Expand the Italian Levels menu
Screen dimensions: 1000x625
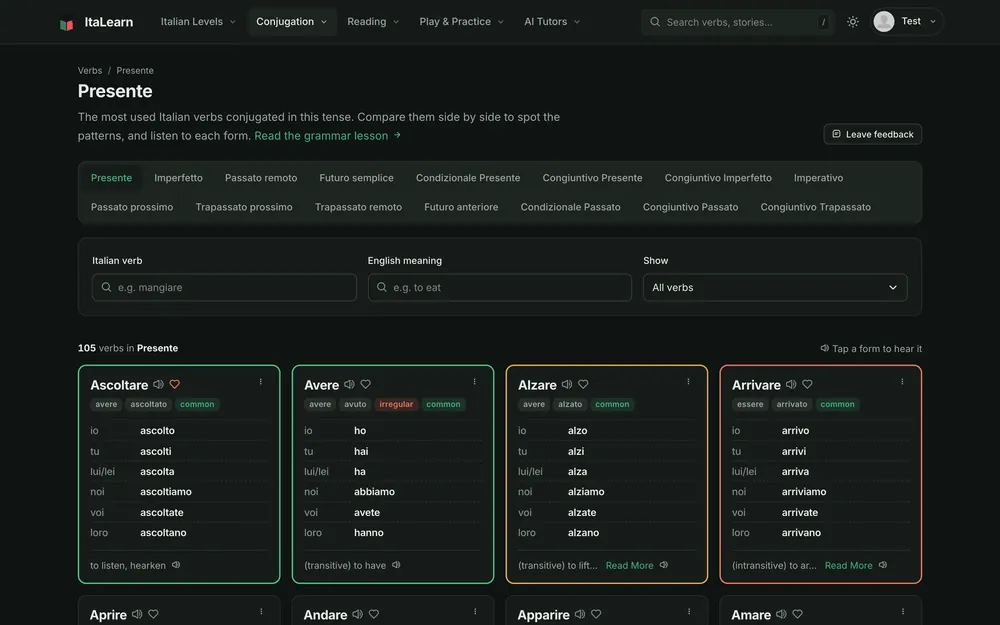point(198,22)
